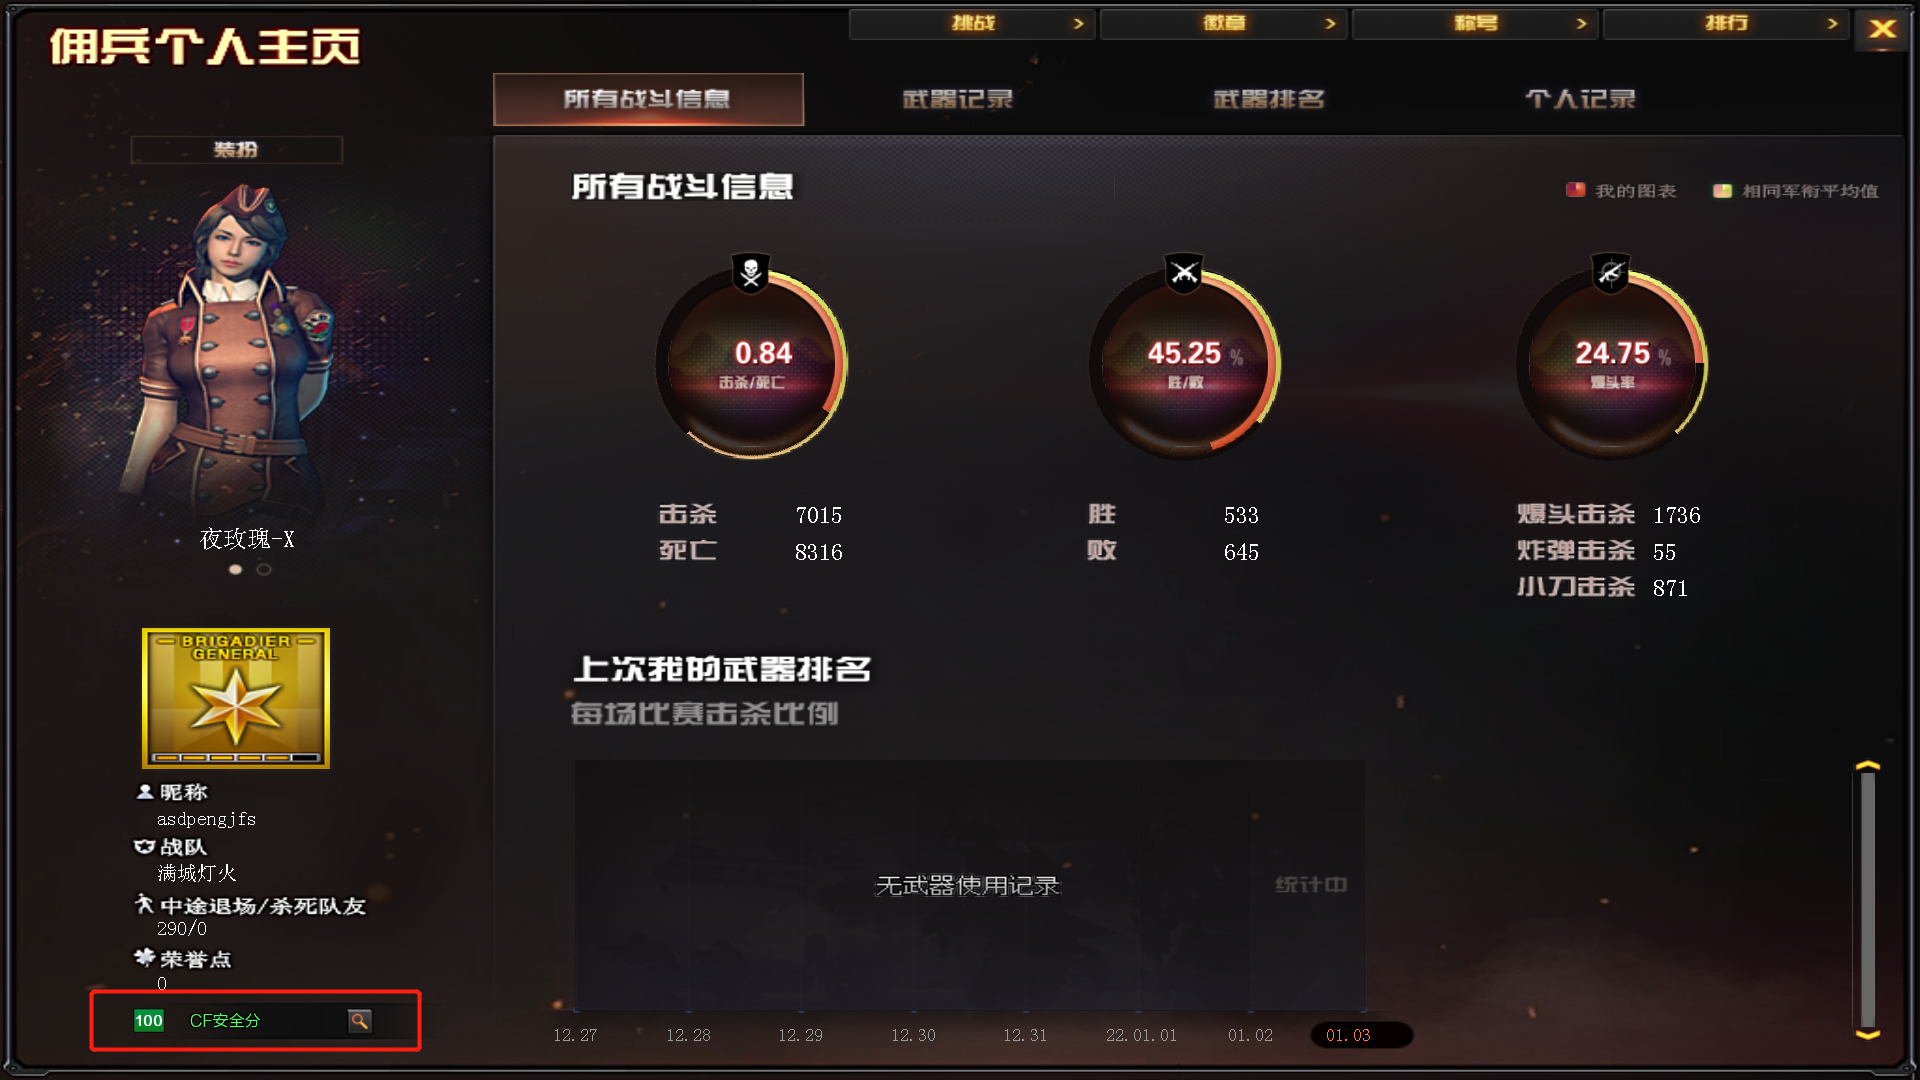
Task: Click the green 100 safety score badge
Action: [148, 1021]
